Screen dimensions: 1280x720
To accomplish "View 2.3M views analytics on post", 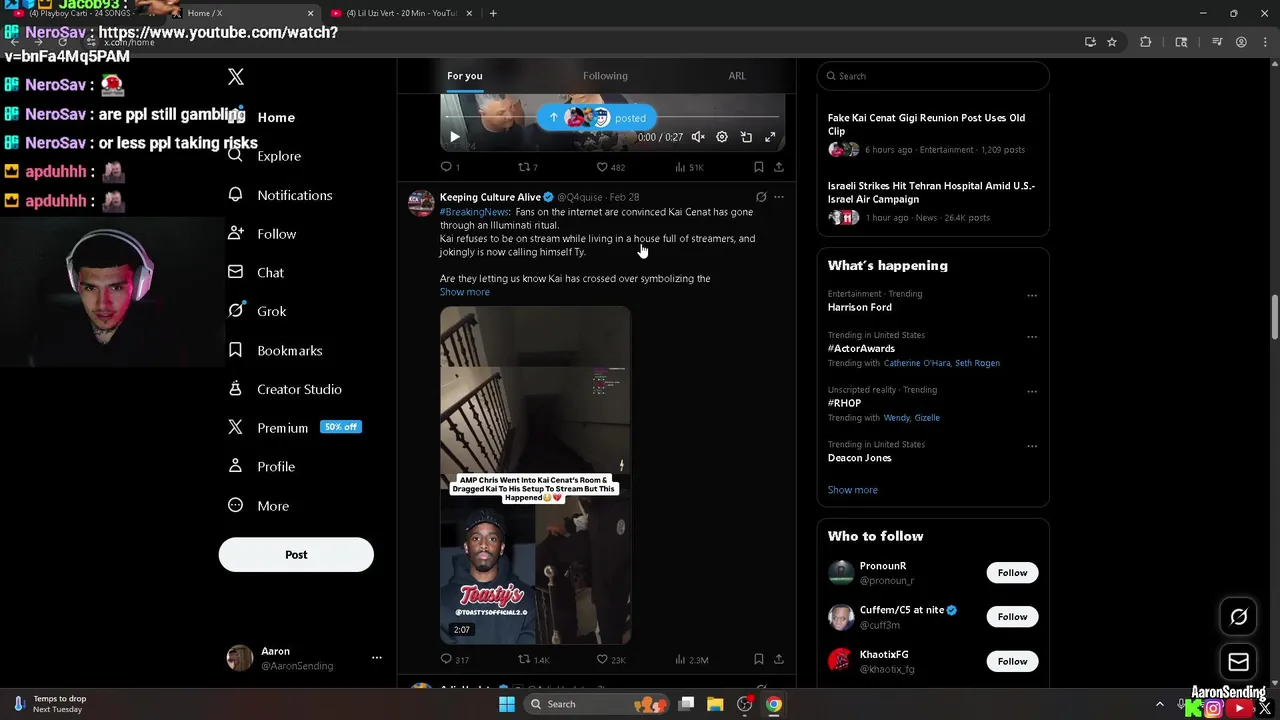I will click(x=691, y=659).
